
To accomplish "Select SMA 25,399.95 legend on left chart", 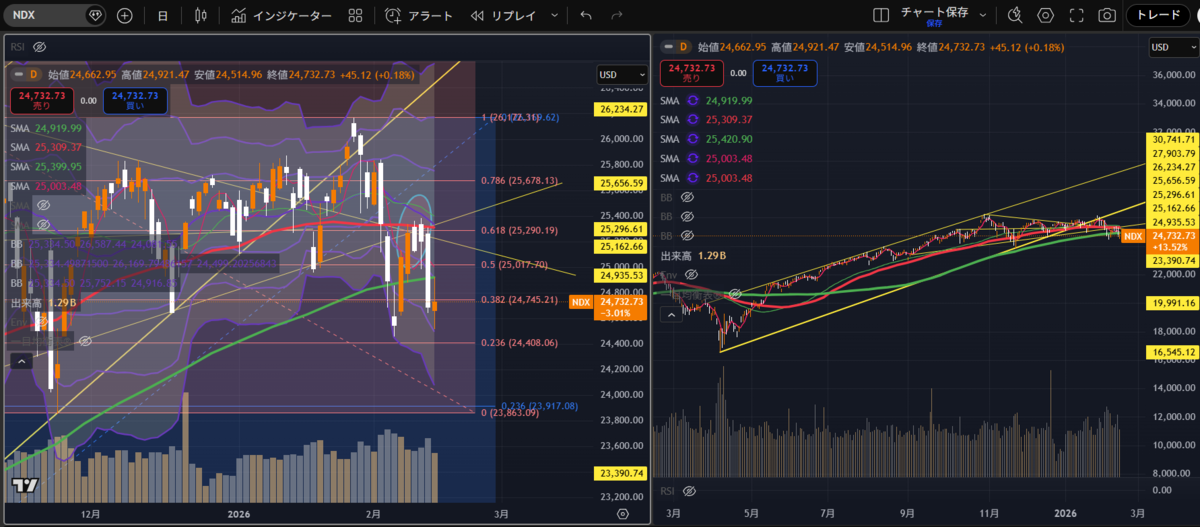I will [x=46, y=167].
